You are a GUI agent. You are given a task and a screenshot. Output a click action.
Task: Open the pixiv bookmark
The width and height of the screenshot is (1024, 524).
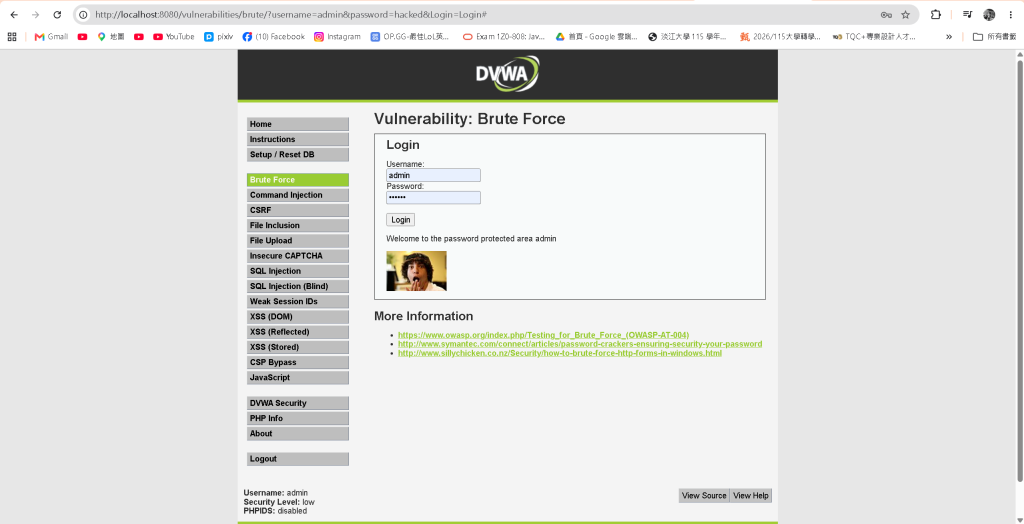[218, 37]
